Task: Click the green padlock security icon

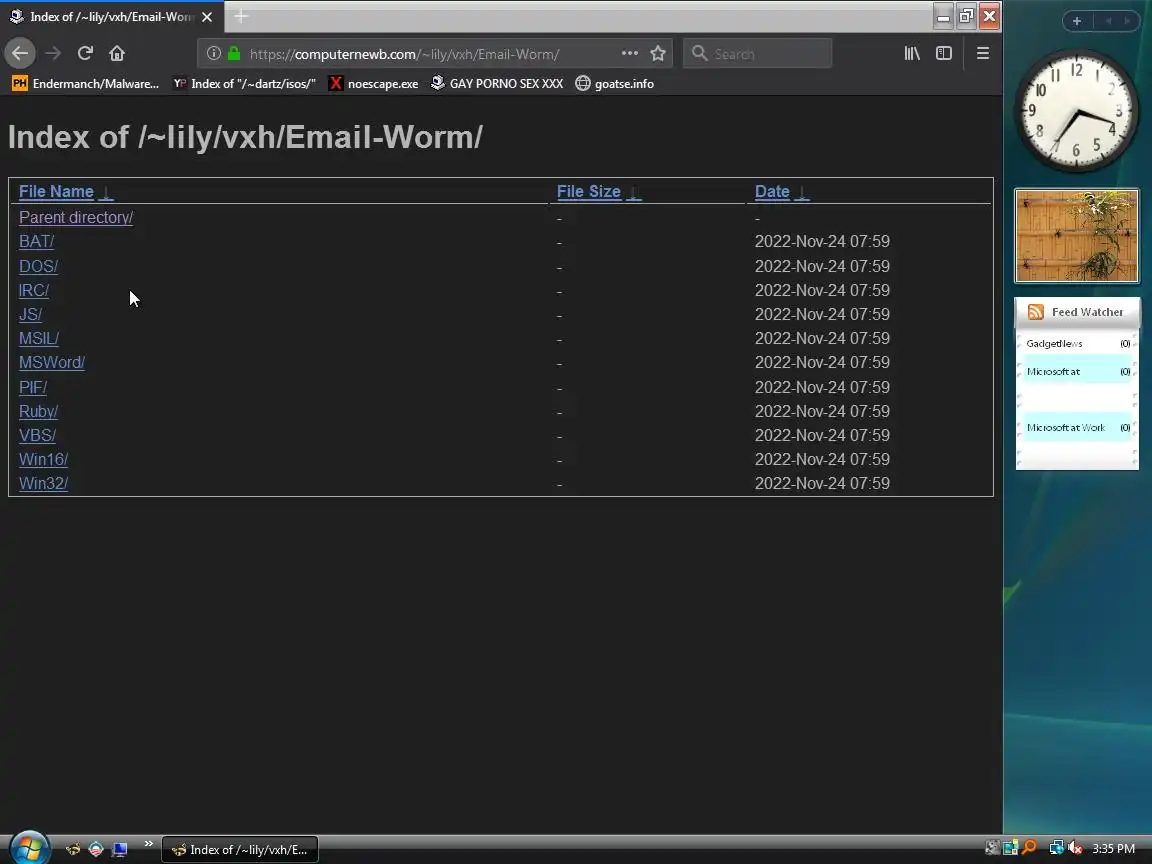Action: (x=234, y=53)
